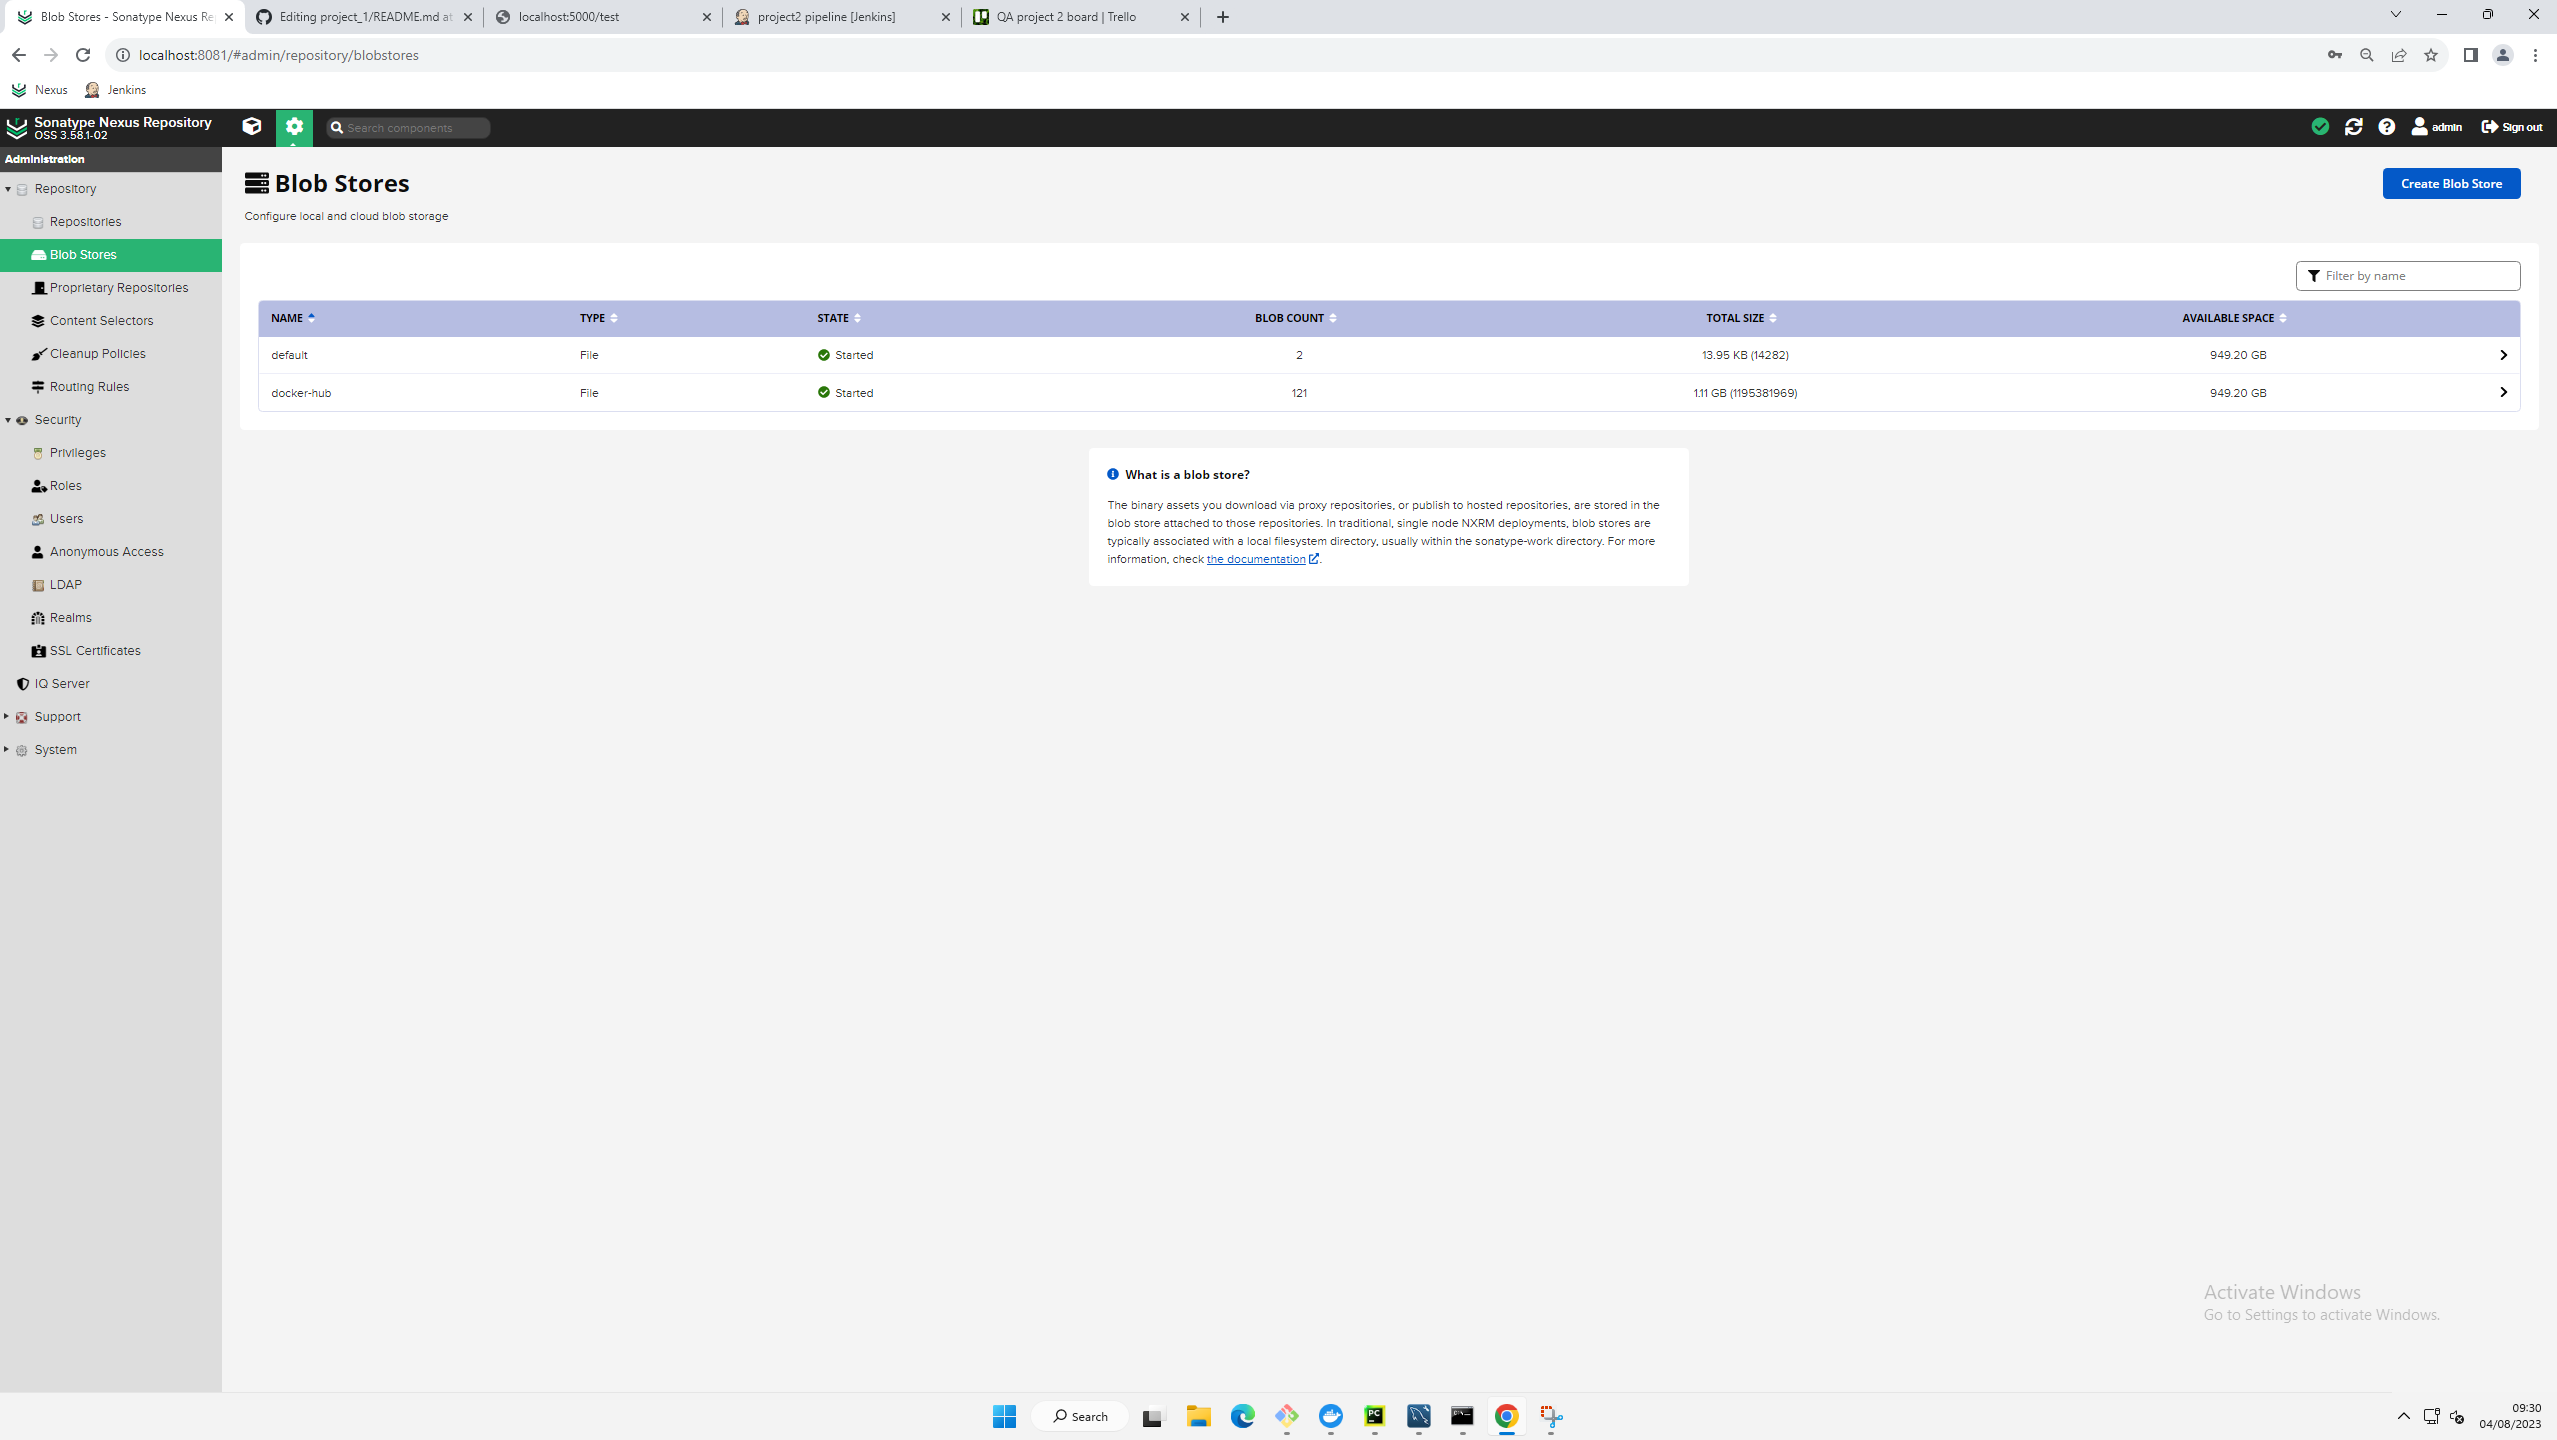Click the Create Blob Store button
The height and width of the screenshot is (1440, 2557).
(x=2451, y=183)
